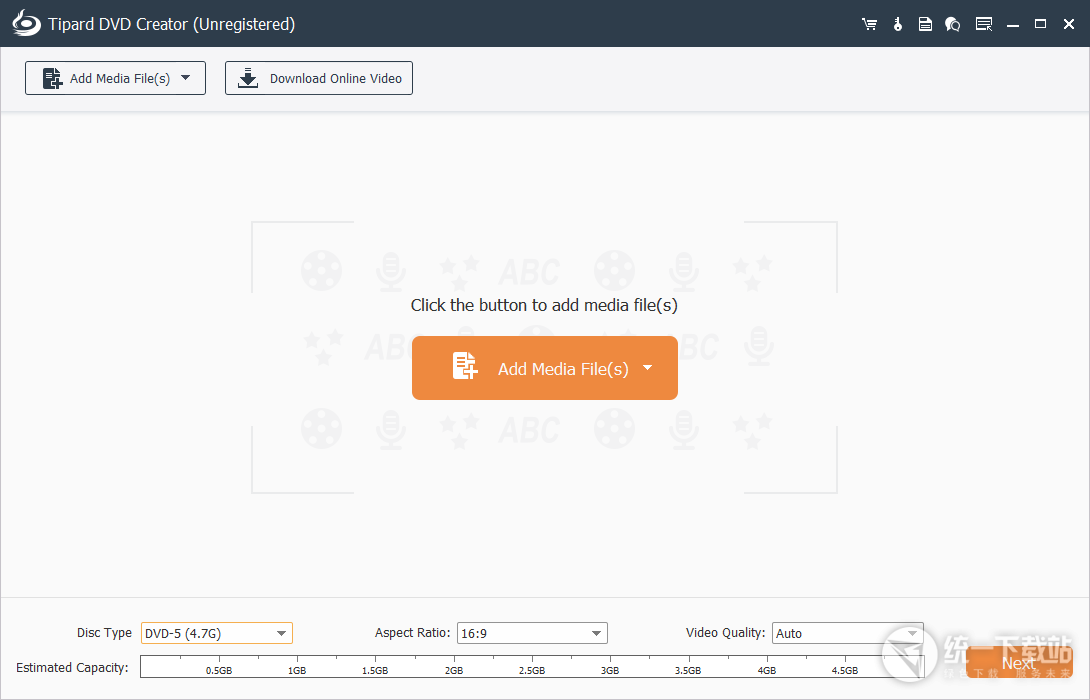Click the save project disk icon
The image size is (1090, 700).
point(925,24)
